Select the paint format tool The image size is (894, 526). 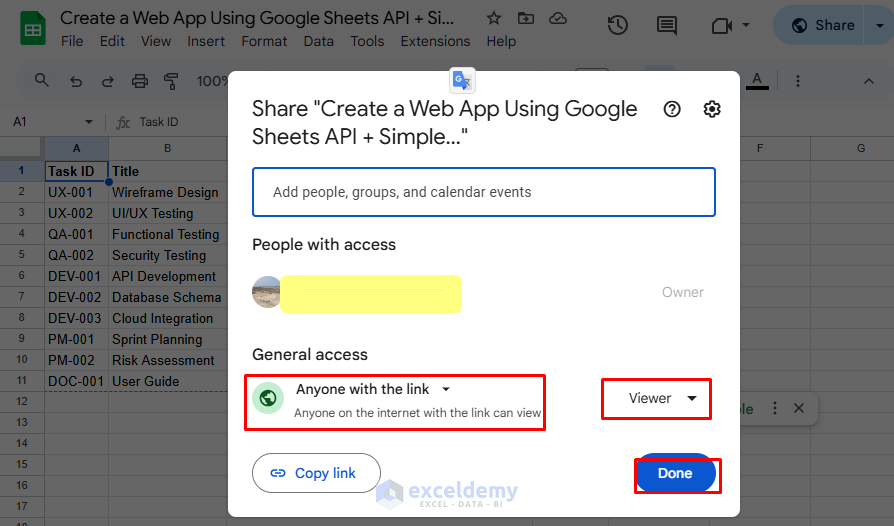click(x=171, y=81)
